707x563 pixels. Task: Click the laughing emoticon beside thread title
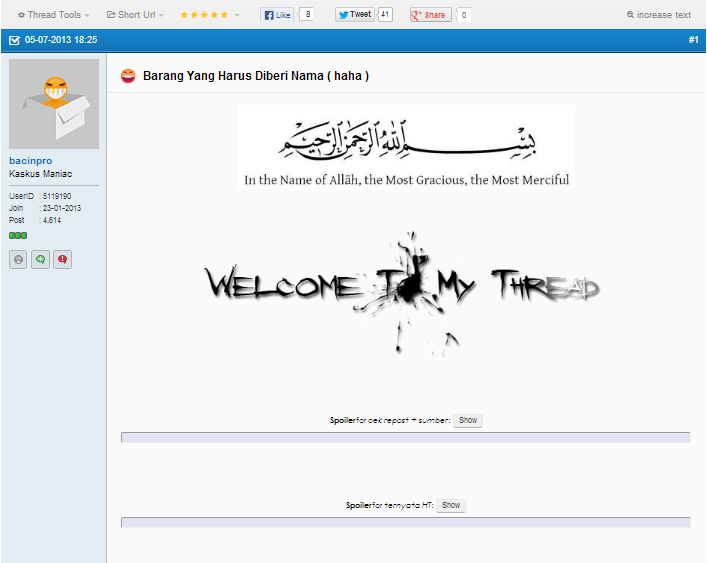128,76
